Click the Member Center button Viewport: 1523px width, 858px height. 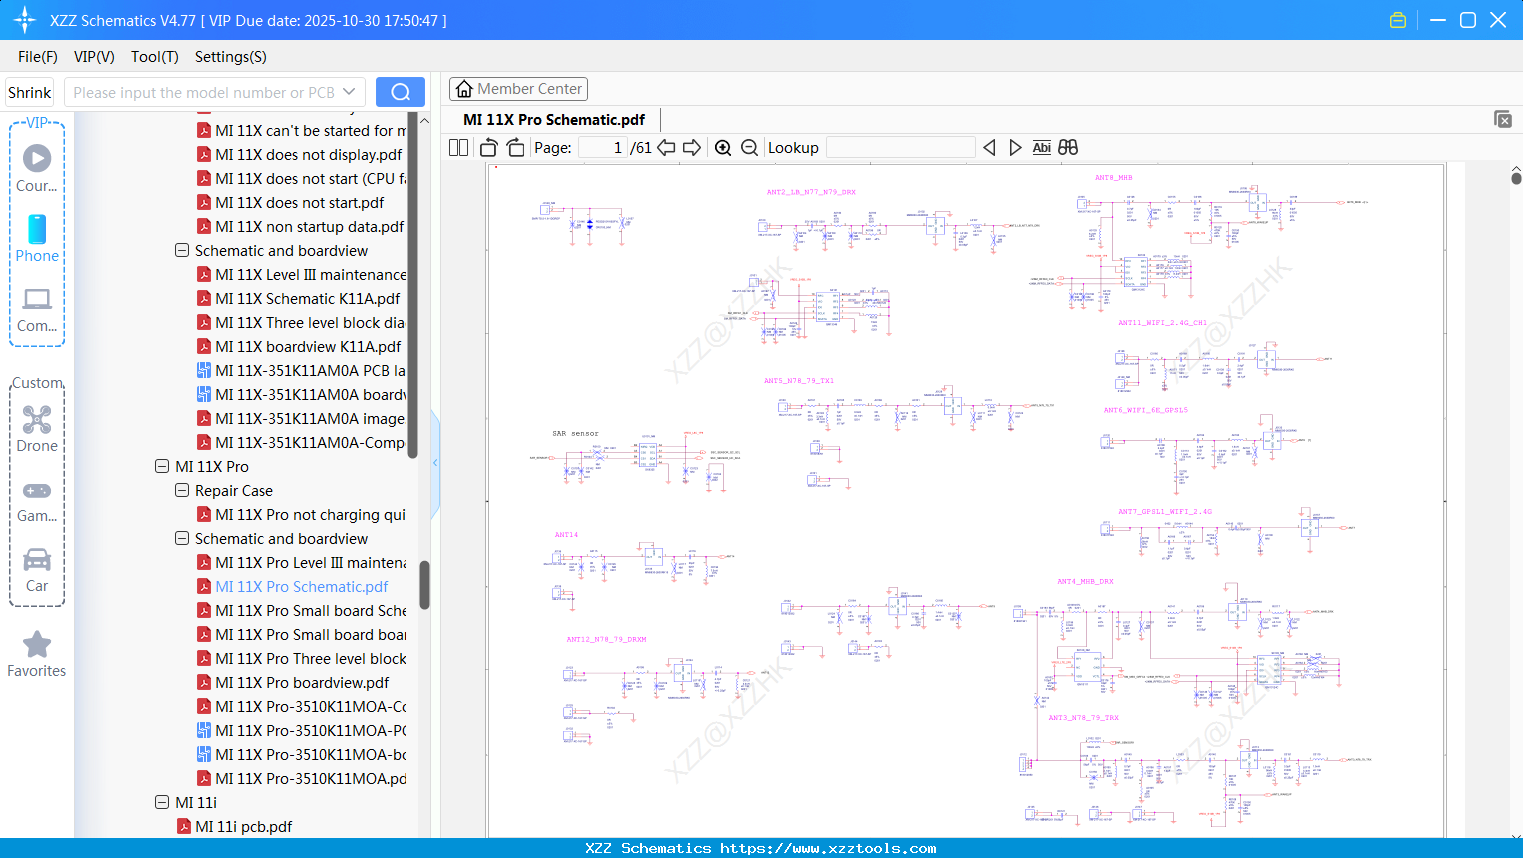[x=518, y=89]
